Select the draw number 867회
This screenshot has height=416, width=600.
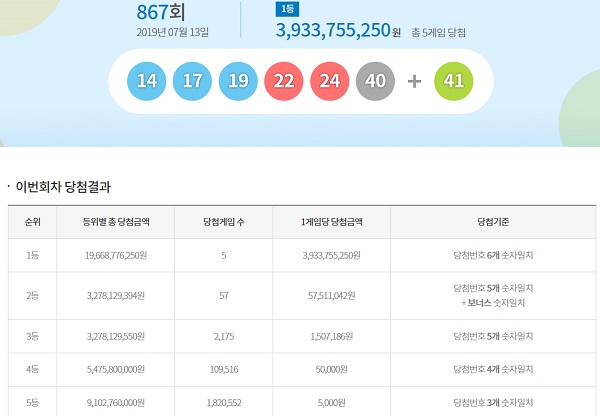click(x=161, y=12)
